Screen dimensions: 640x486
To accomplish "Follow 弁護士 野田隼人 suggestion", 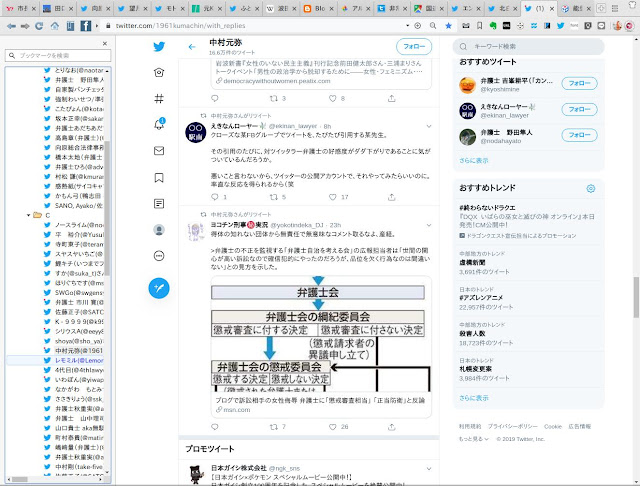I will (579, 135).
